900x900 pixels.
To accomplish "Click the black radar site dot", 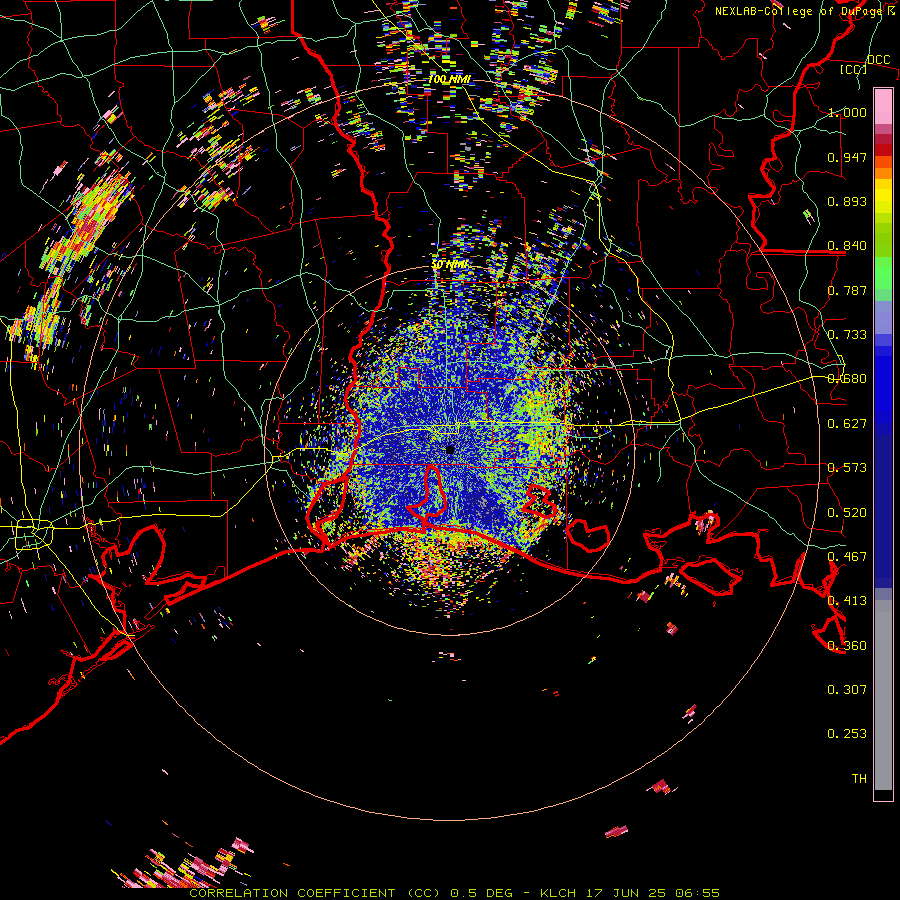I will point(449,450).
